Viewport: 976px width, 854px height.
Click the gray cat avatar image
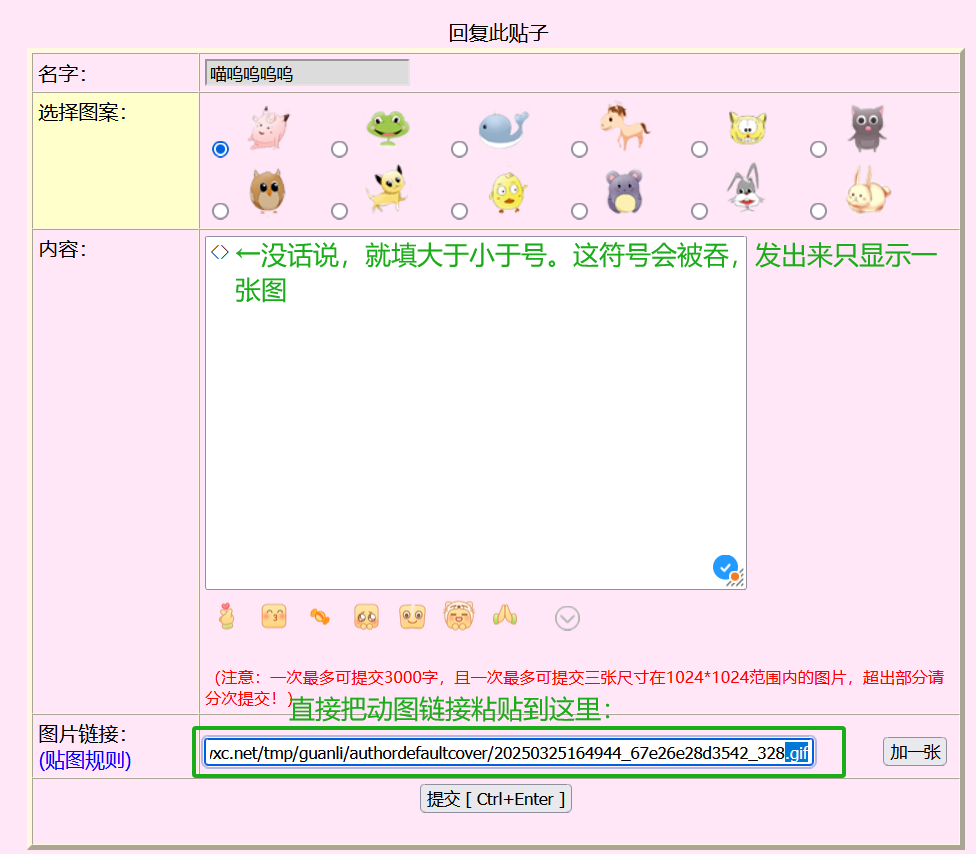click(x=867, y=128)
